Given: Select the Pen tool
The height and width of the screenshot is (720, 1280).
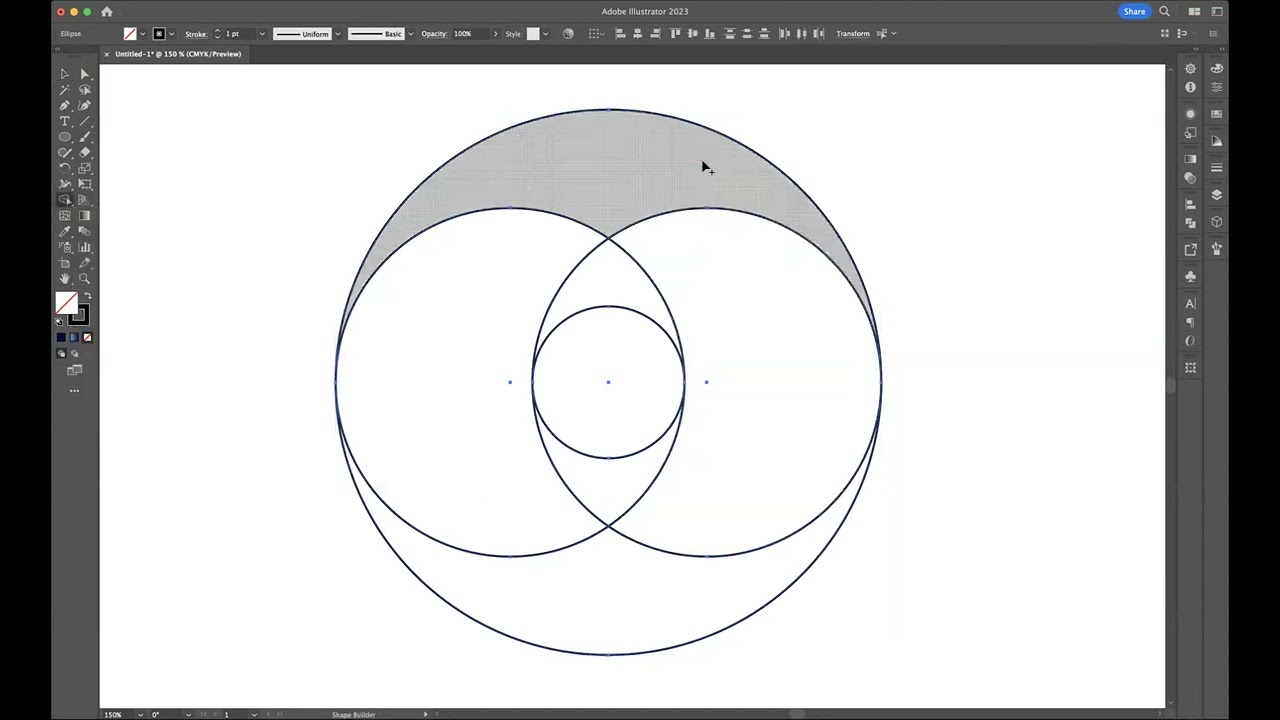Looking at the screenshot, I should pos(65,105).
